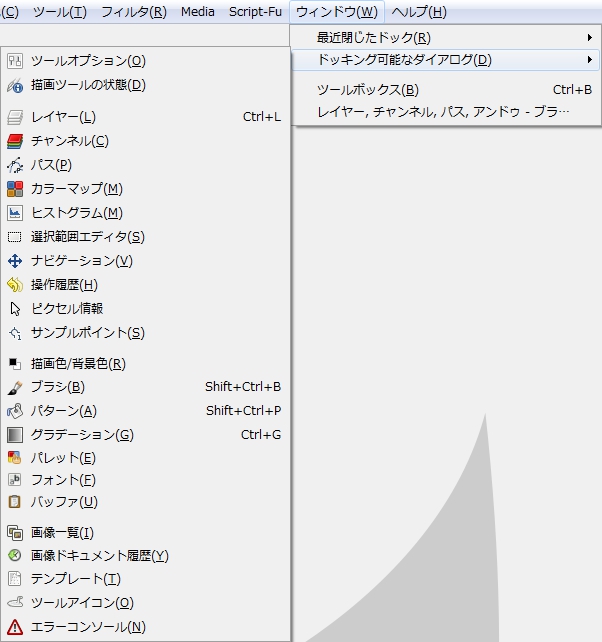This screenshot has height=642, width=602.
Task: Choose the 最近閉じたドック(R) entry
Action: (x=446, y=38)
